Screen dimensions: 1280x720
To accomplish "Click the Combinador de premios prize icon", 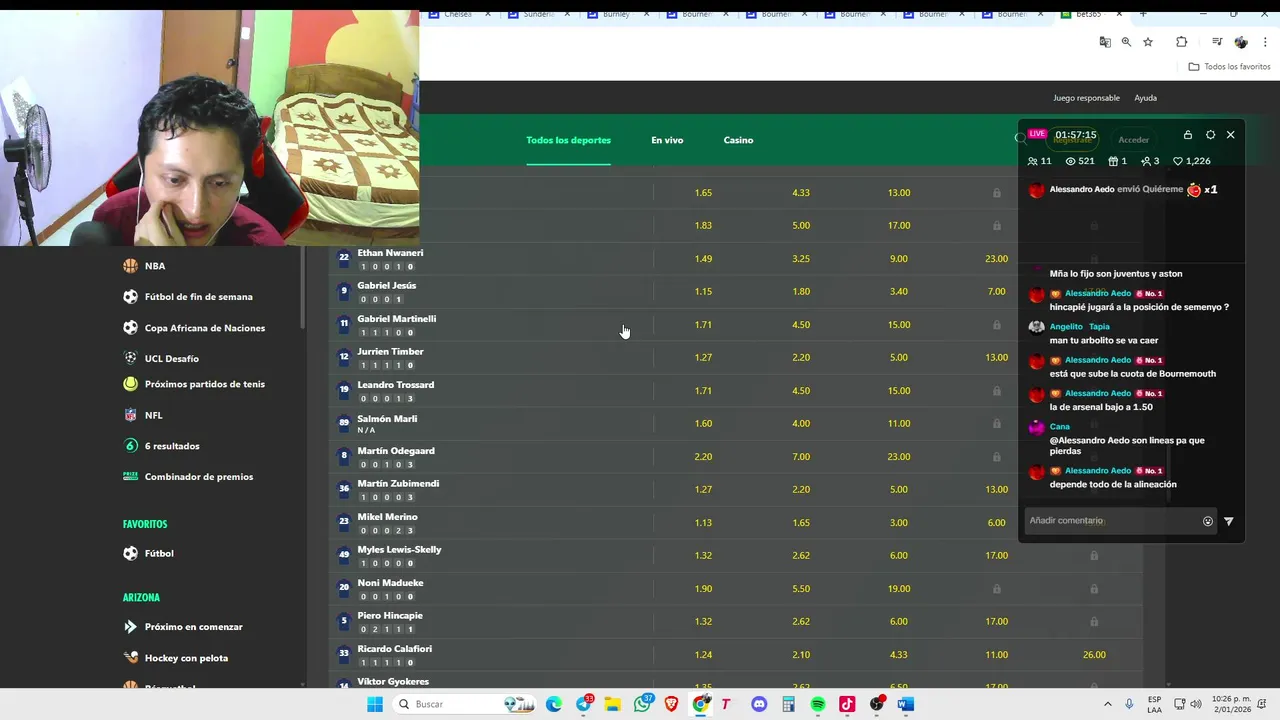I will (x=130, y=476).
